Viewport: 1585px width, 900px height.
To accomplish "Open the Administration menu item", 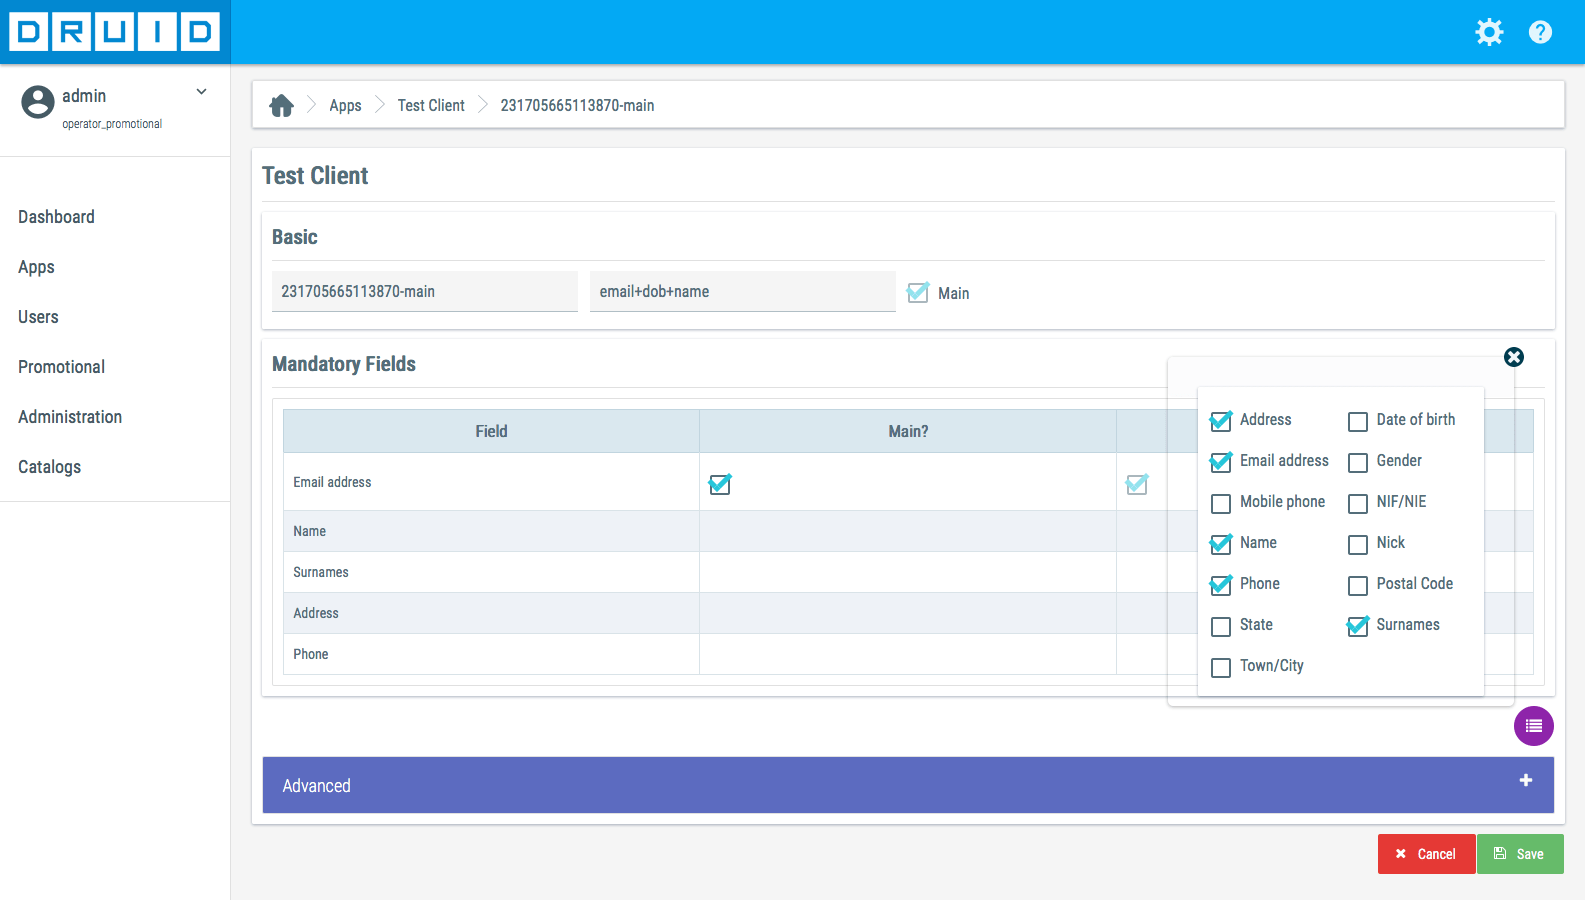I will 70,417.
